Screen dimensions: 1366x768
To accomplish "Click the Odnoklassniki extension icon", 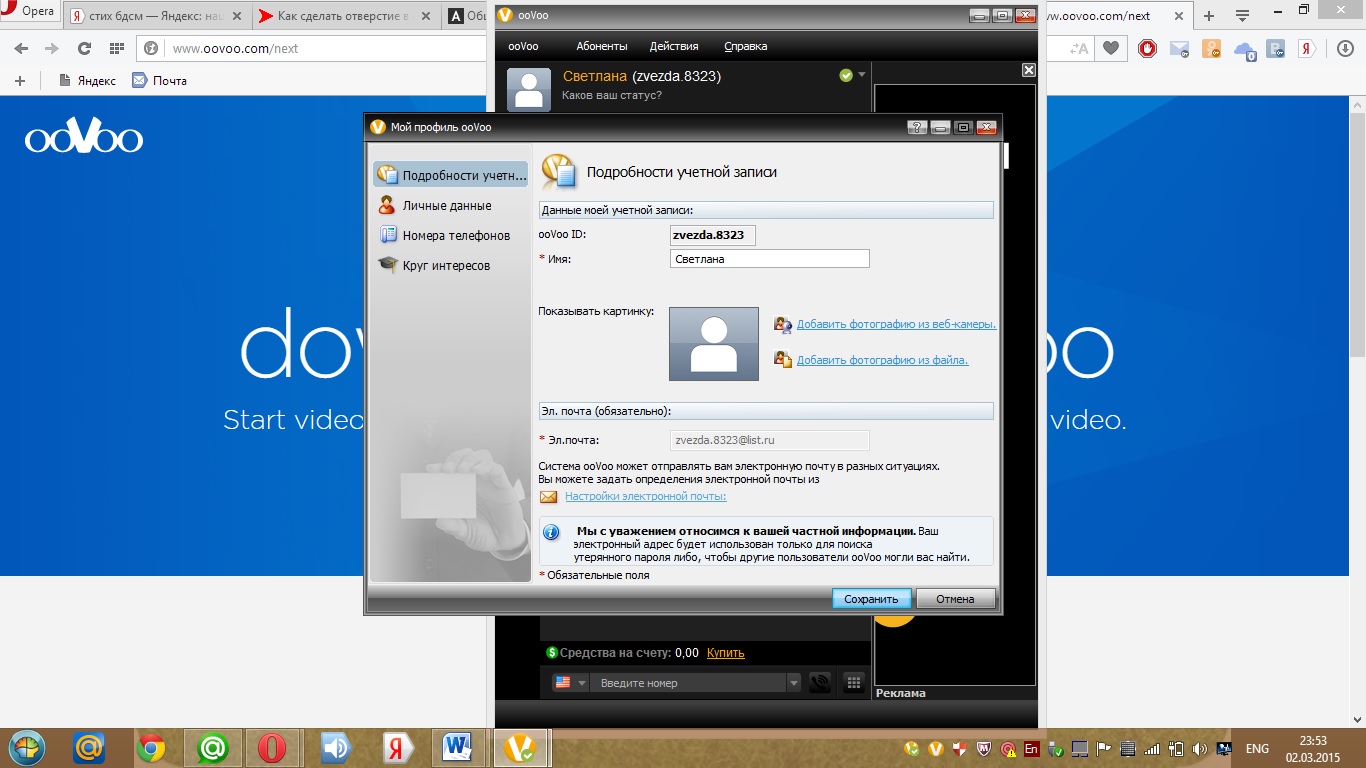I will pyautogui.click(x=1211, y=48).
